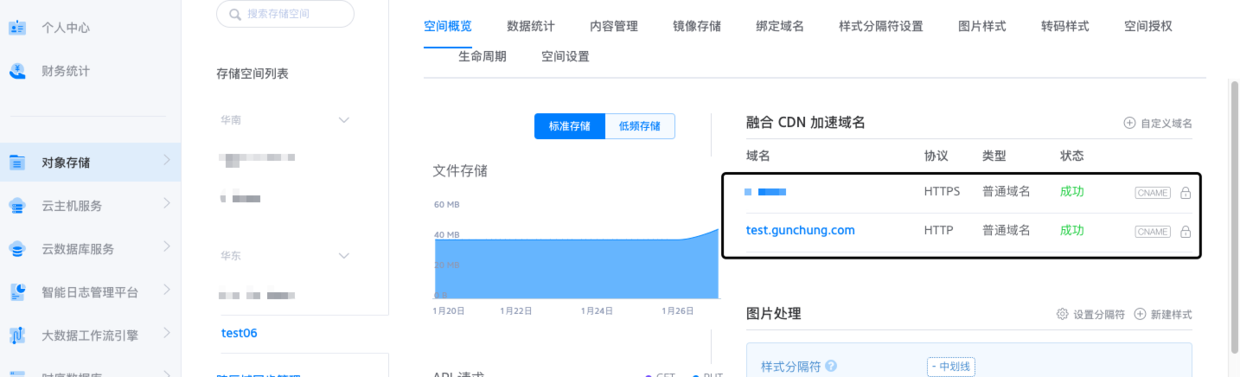The width and height of the screenshot is (1240, 377).
Task: Click 融合 CDN 加速域名 heading
Action: click(x=805, y=122)
